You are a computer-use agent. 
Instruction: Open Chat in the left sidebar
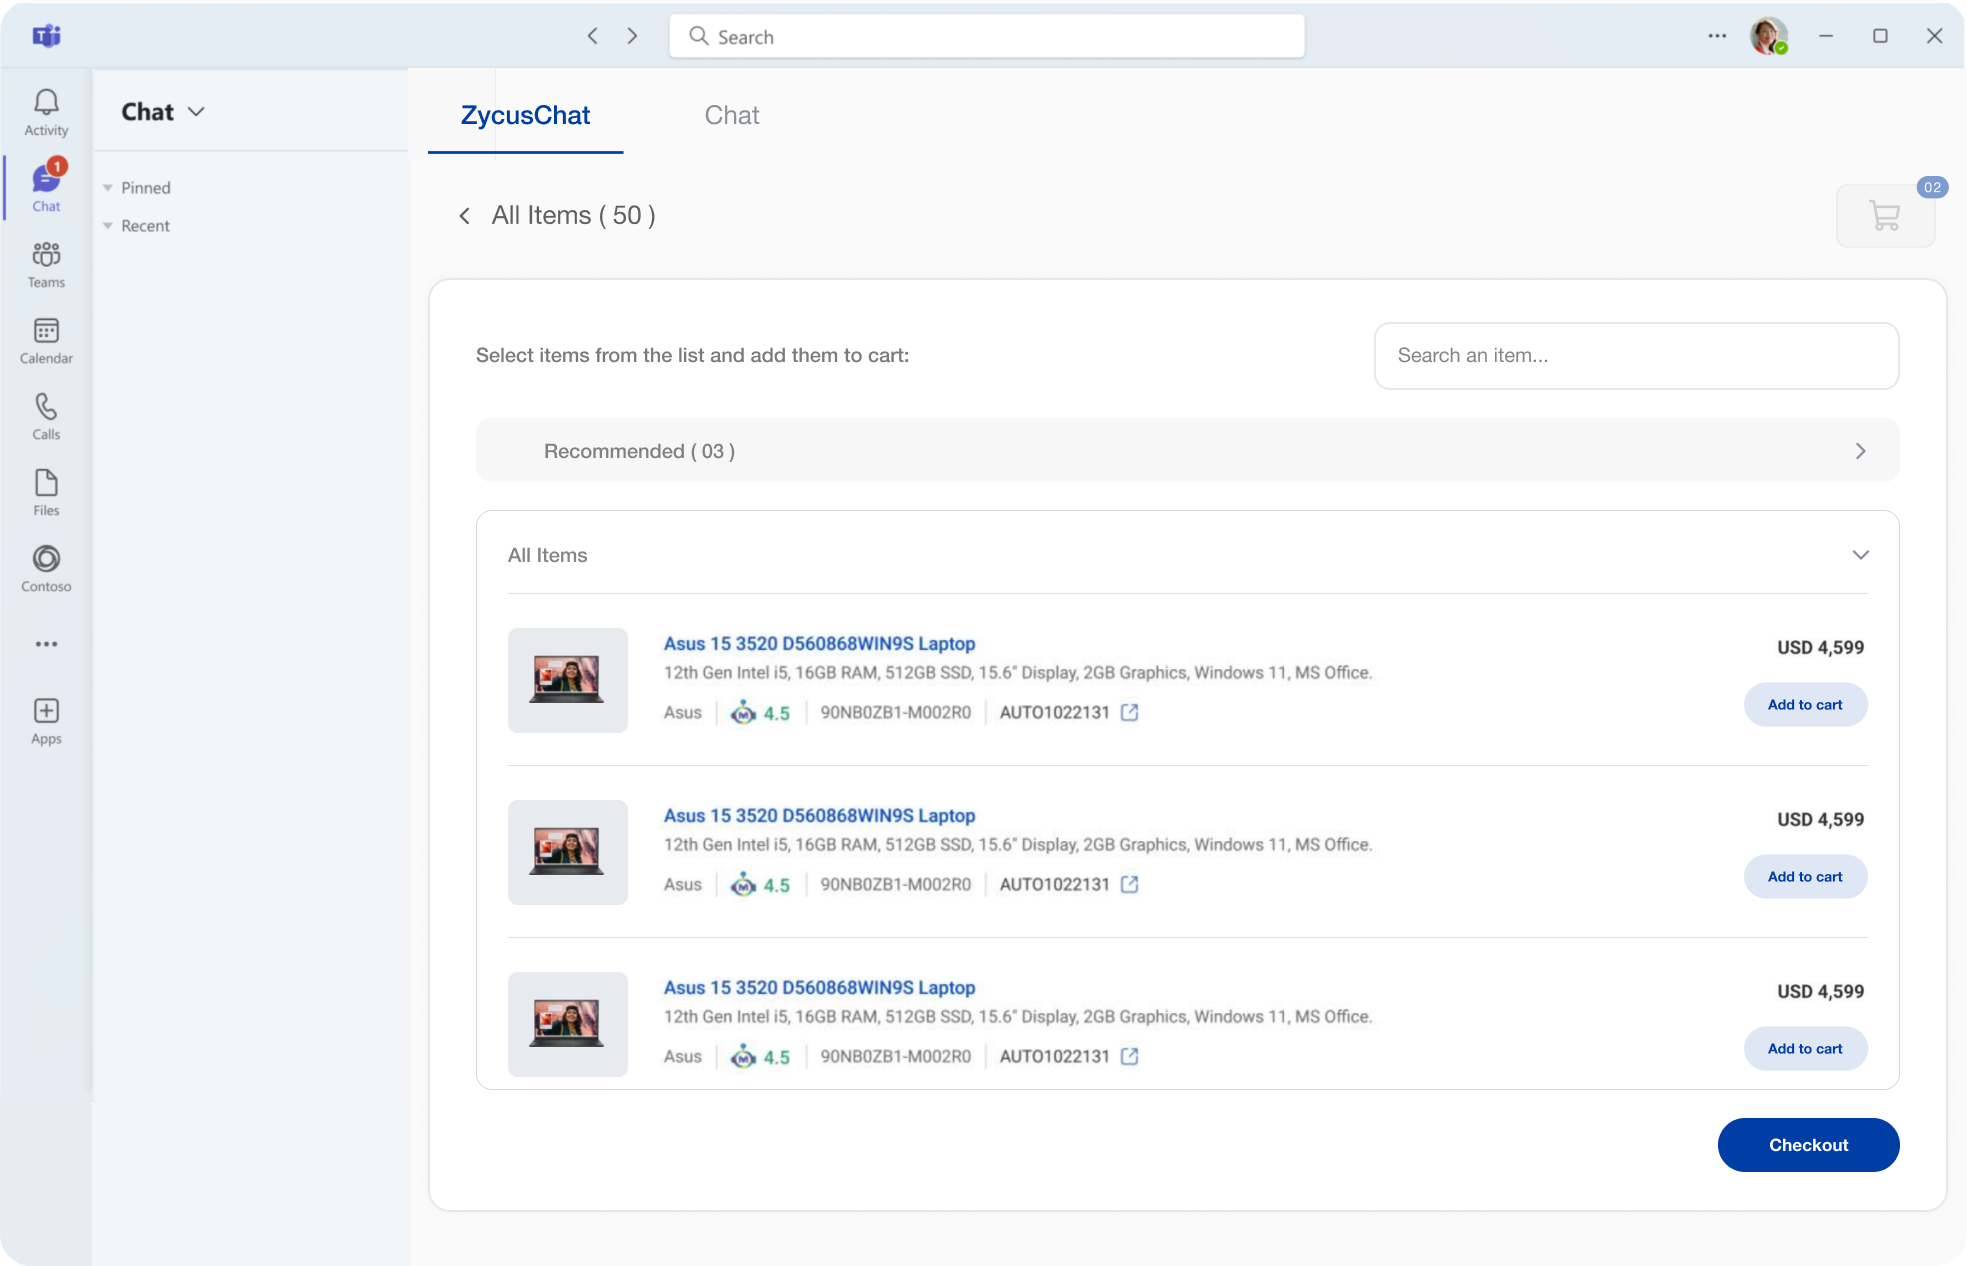tap(46, 187)
